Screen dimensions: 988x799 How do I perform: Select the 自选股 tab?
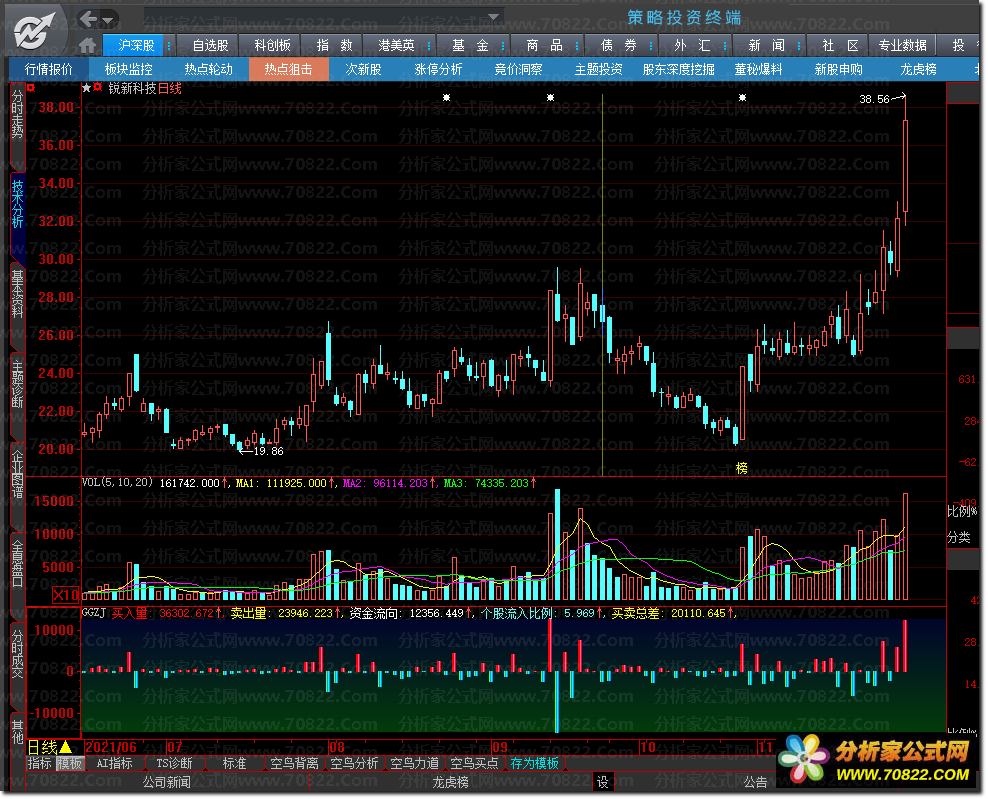(x=210, y=45)
